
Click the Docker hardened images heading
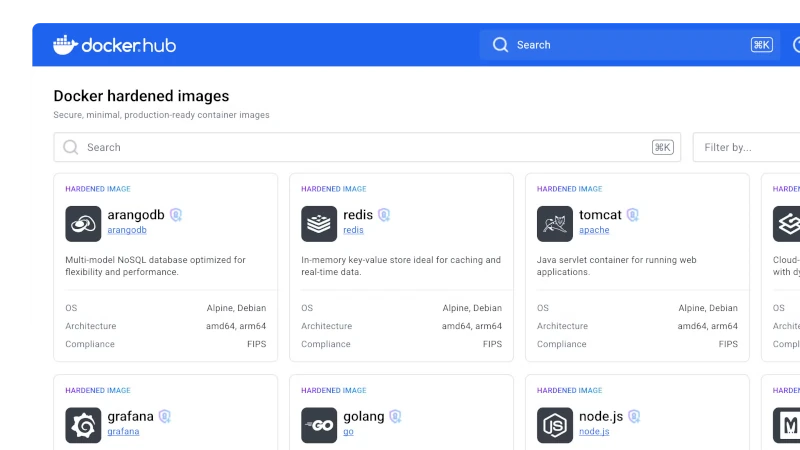coord(141,96)
